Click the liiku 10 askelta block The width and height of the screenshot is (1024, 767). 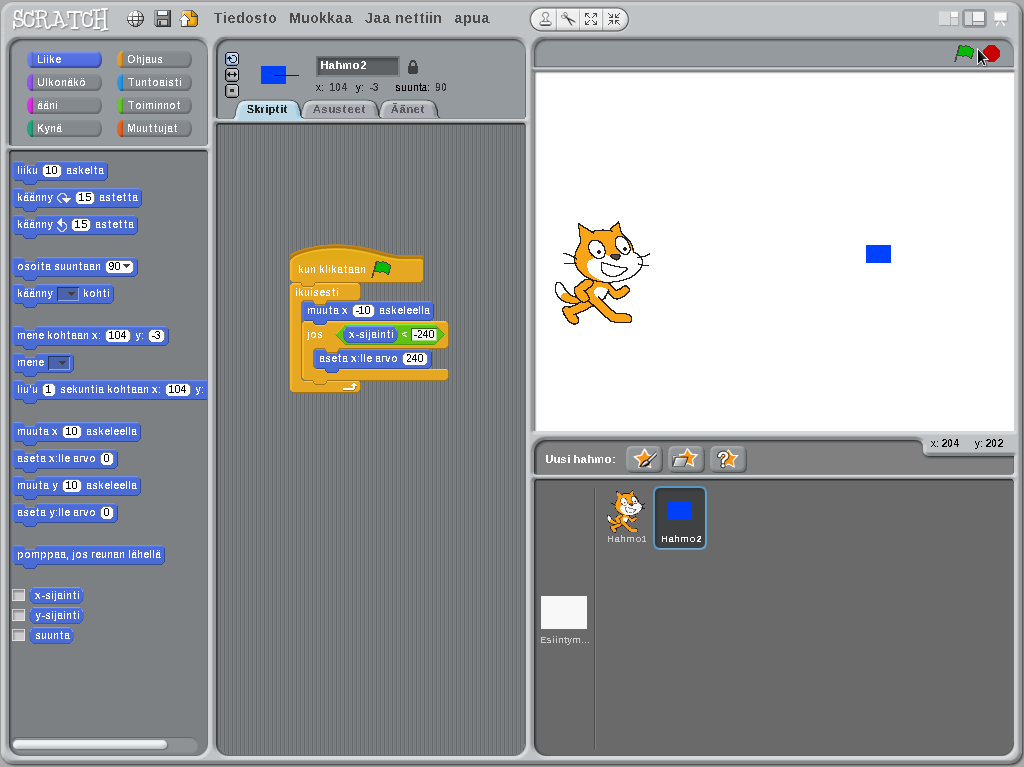point(61,171)
